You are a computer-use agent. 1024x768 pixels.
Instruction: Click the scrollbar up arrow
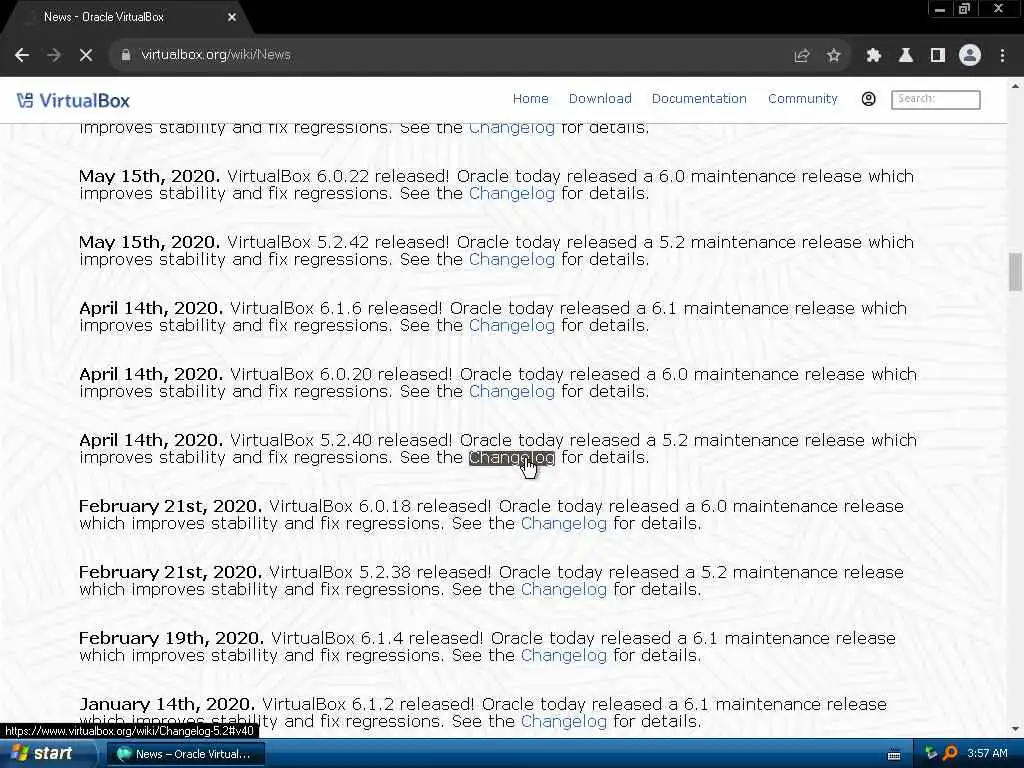coord(1015,86)
